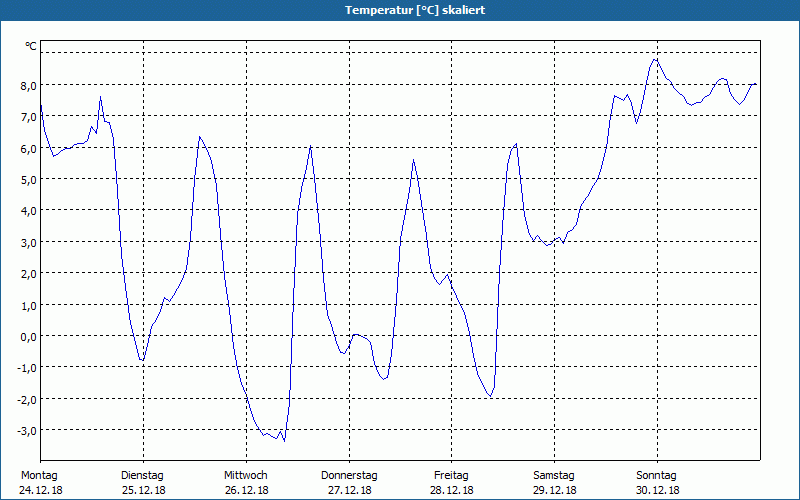The width and height of the screenshot is (800, 500).
Task: Click the 8,0 y-axis label
Action: pyautogui.click(x=28, y=86)
